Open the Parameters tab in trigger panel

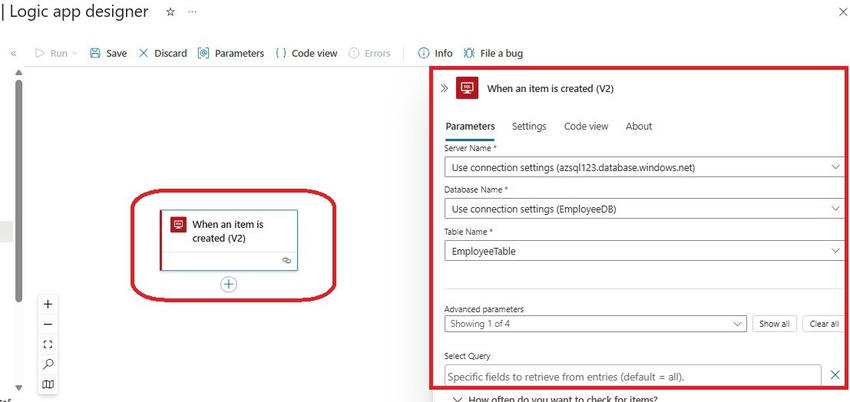[470, 126]
